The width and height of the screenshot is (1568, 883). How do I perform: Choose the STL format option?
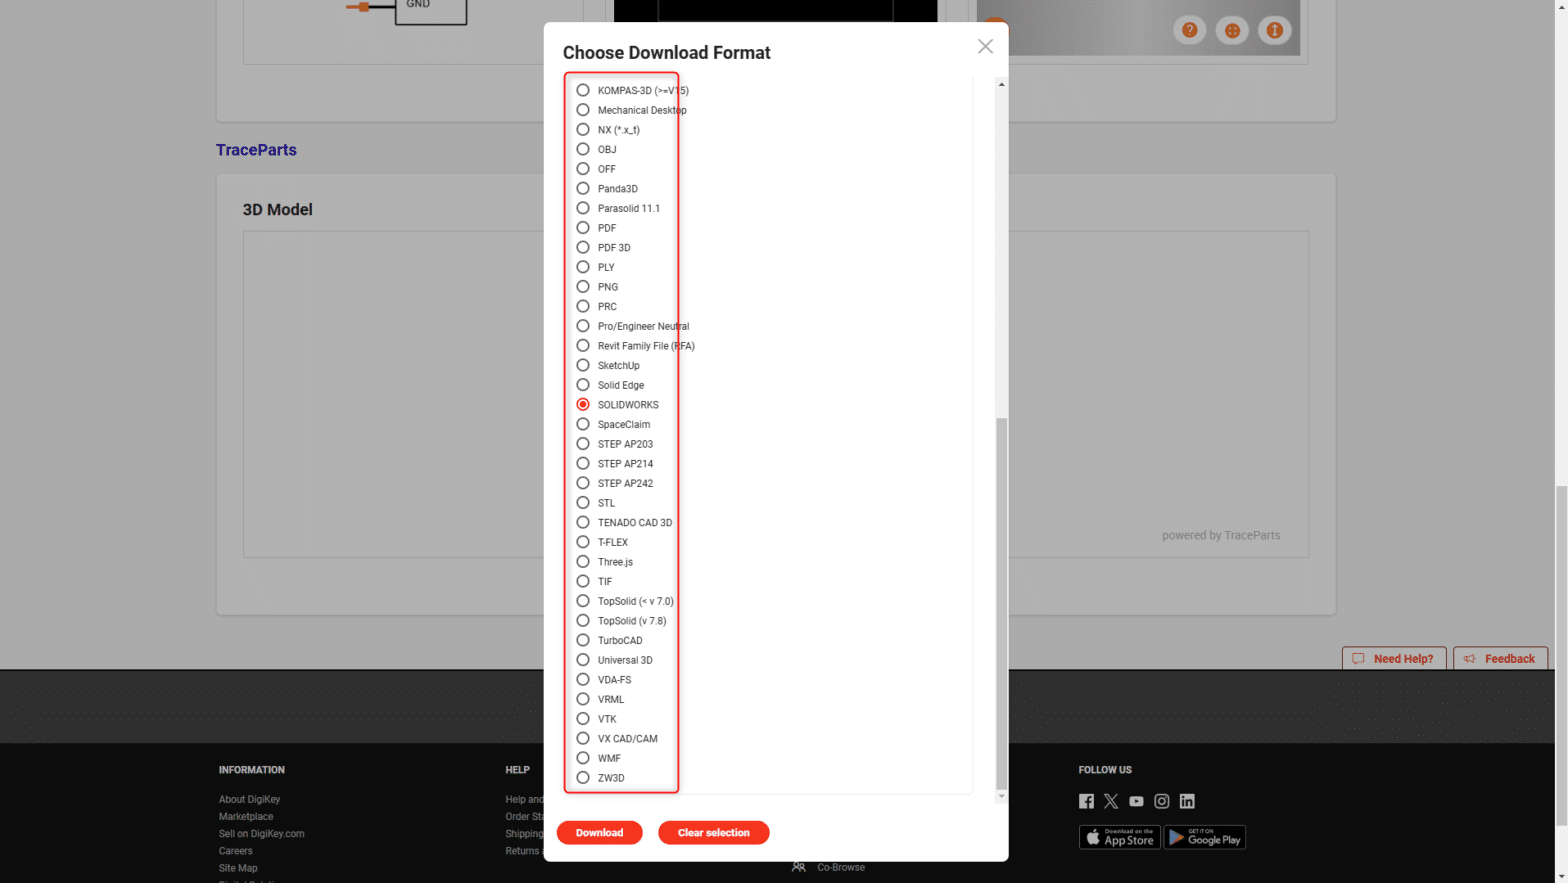coord(583,503)
